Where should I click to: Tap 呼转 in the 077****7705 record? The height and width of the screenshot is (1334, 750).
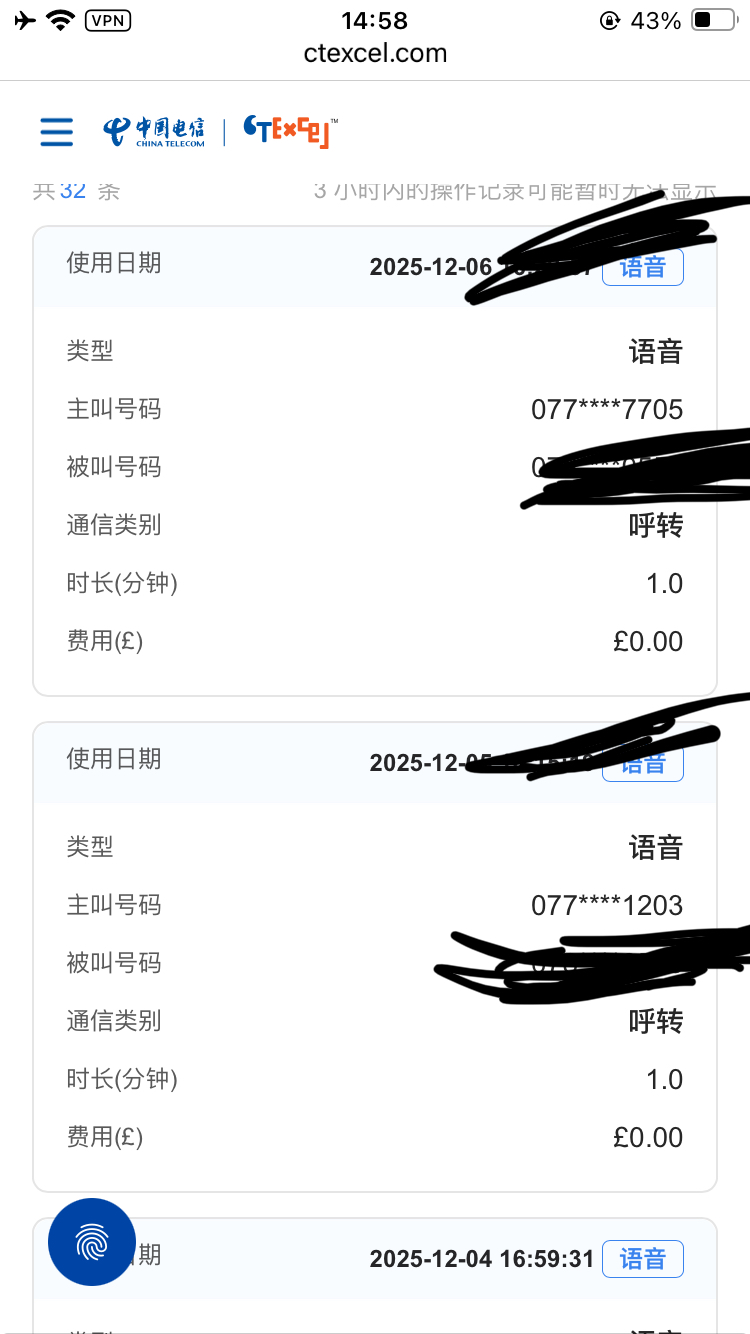coord(656,525)
